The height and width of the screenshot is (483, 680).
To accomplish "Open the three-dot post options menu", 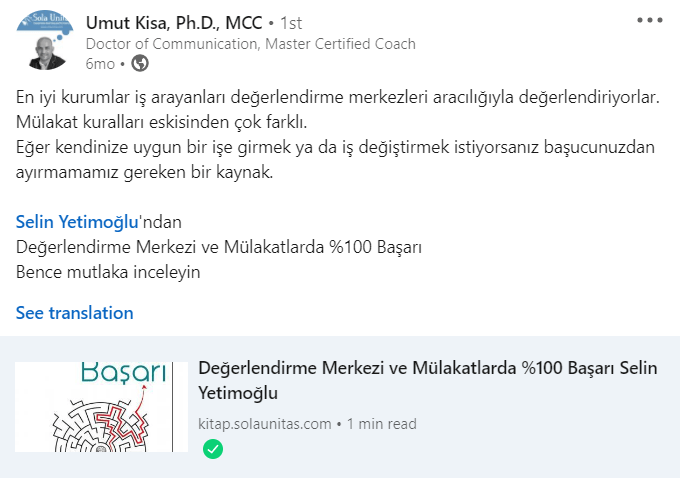I will 649,20.
